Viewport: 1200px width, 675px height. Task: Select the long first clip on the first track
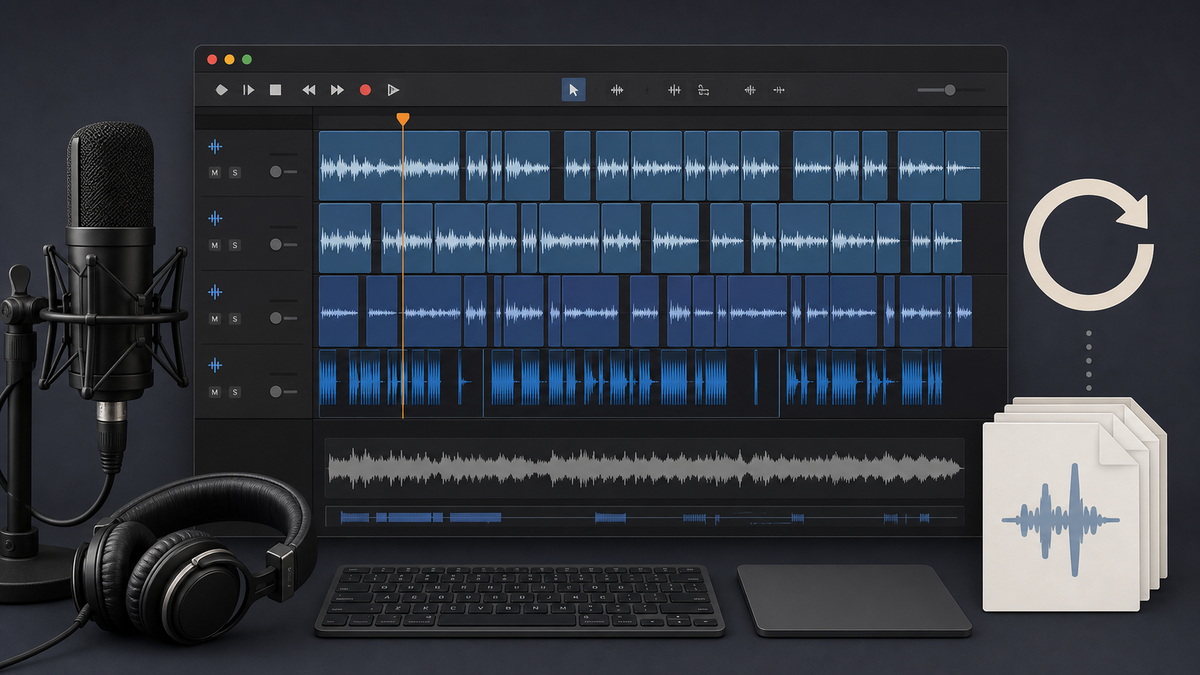tap(389, 165)
